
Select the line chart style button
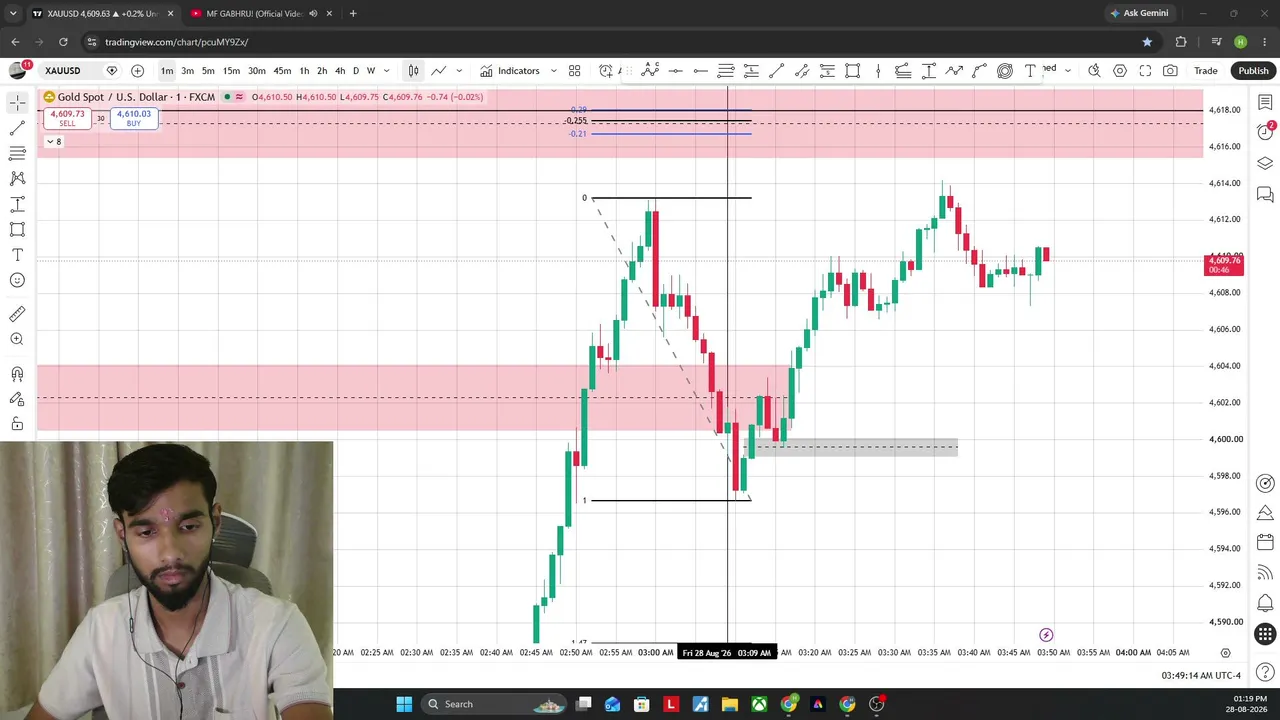(438, 71)
